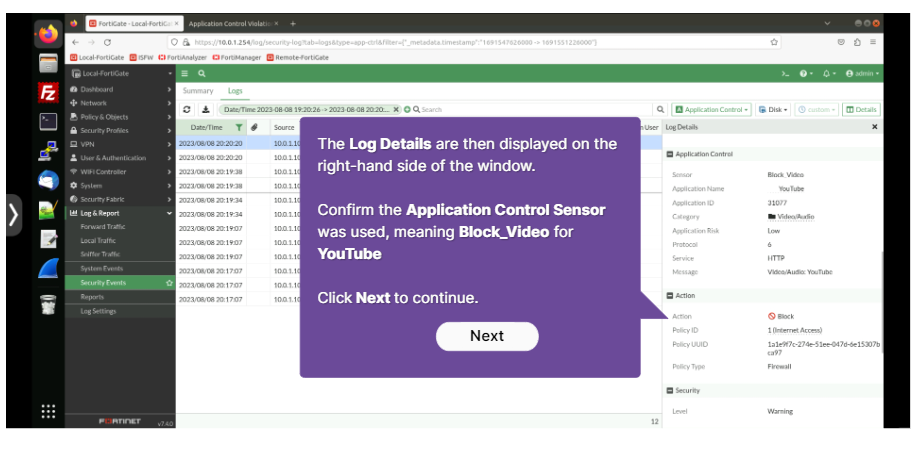Expand Security Profiles menu

pyautogui.click(x=120, y=131)
